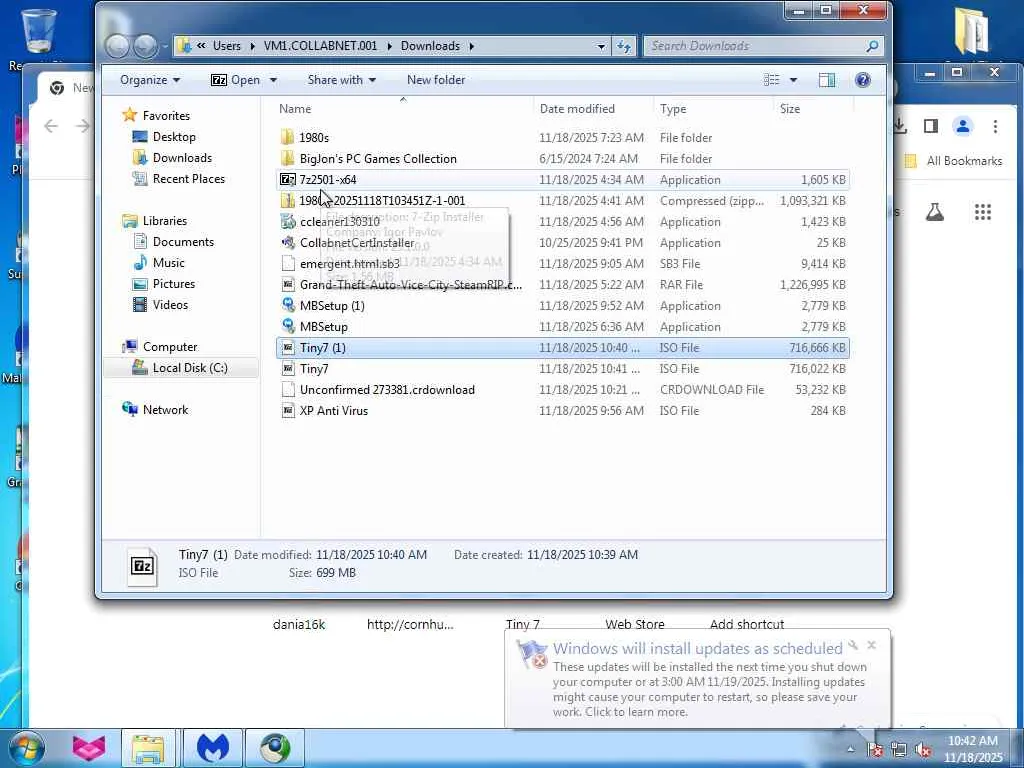Click the search magnifier icon in Explorer
This screenshot has width=1024, height=768.
click(x=872, y=46)
